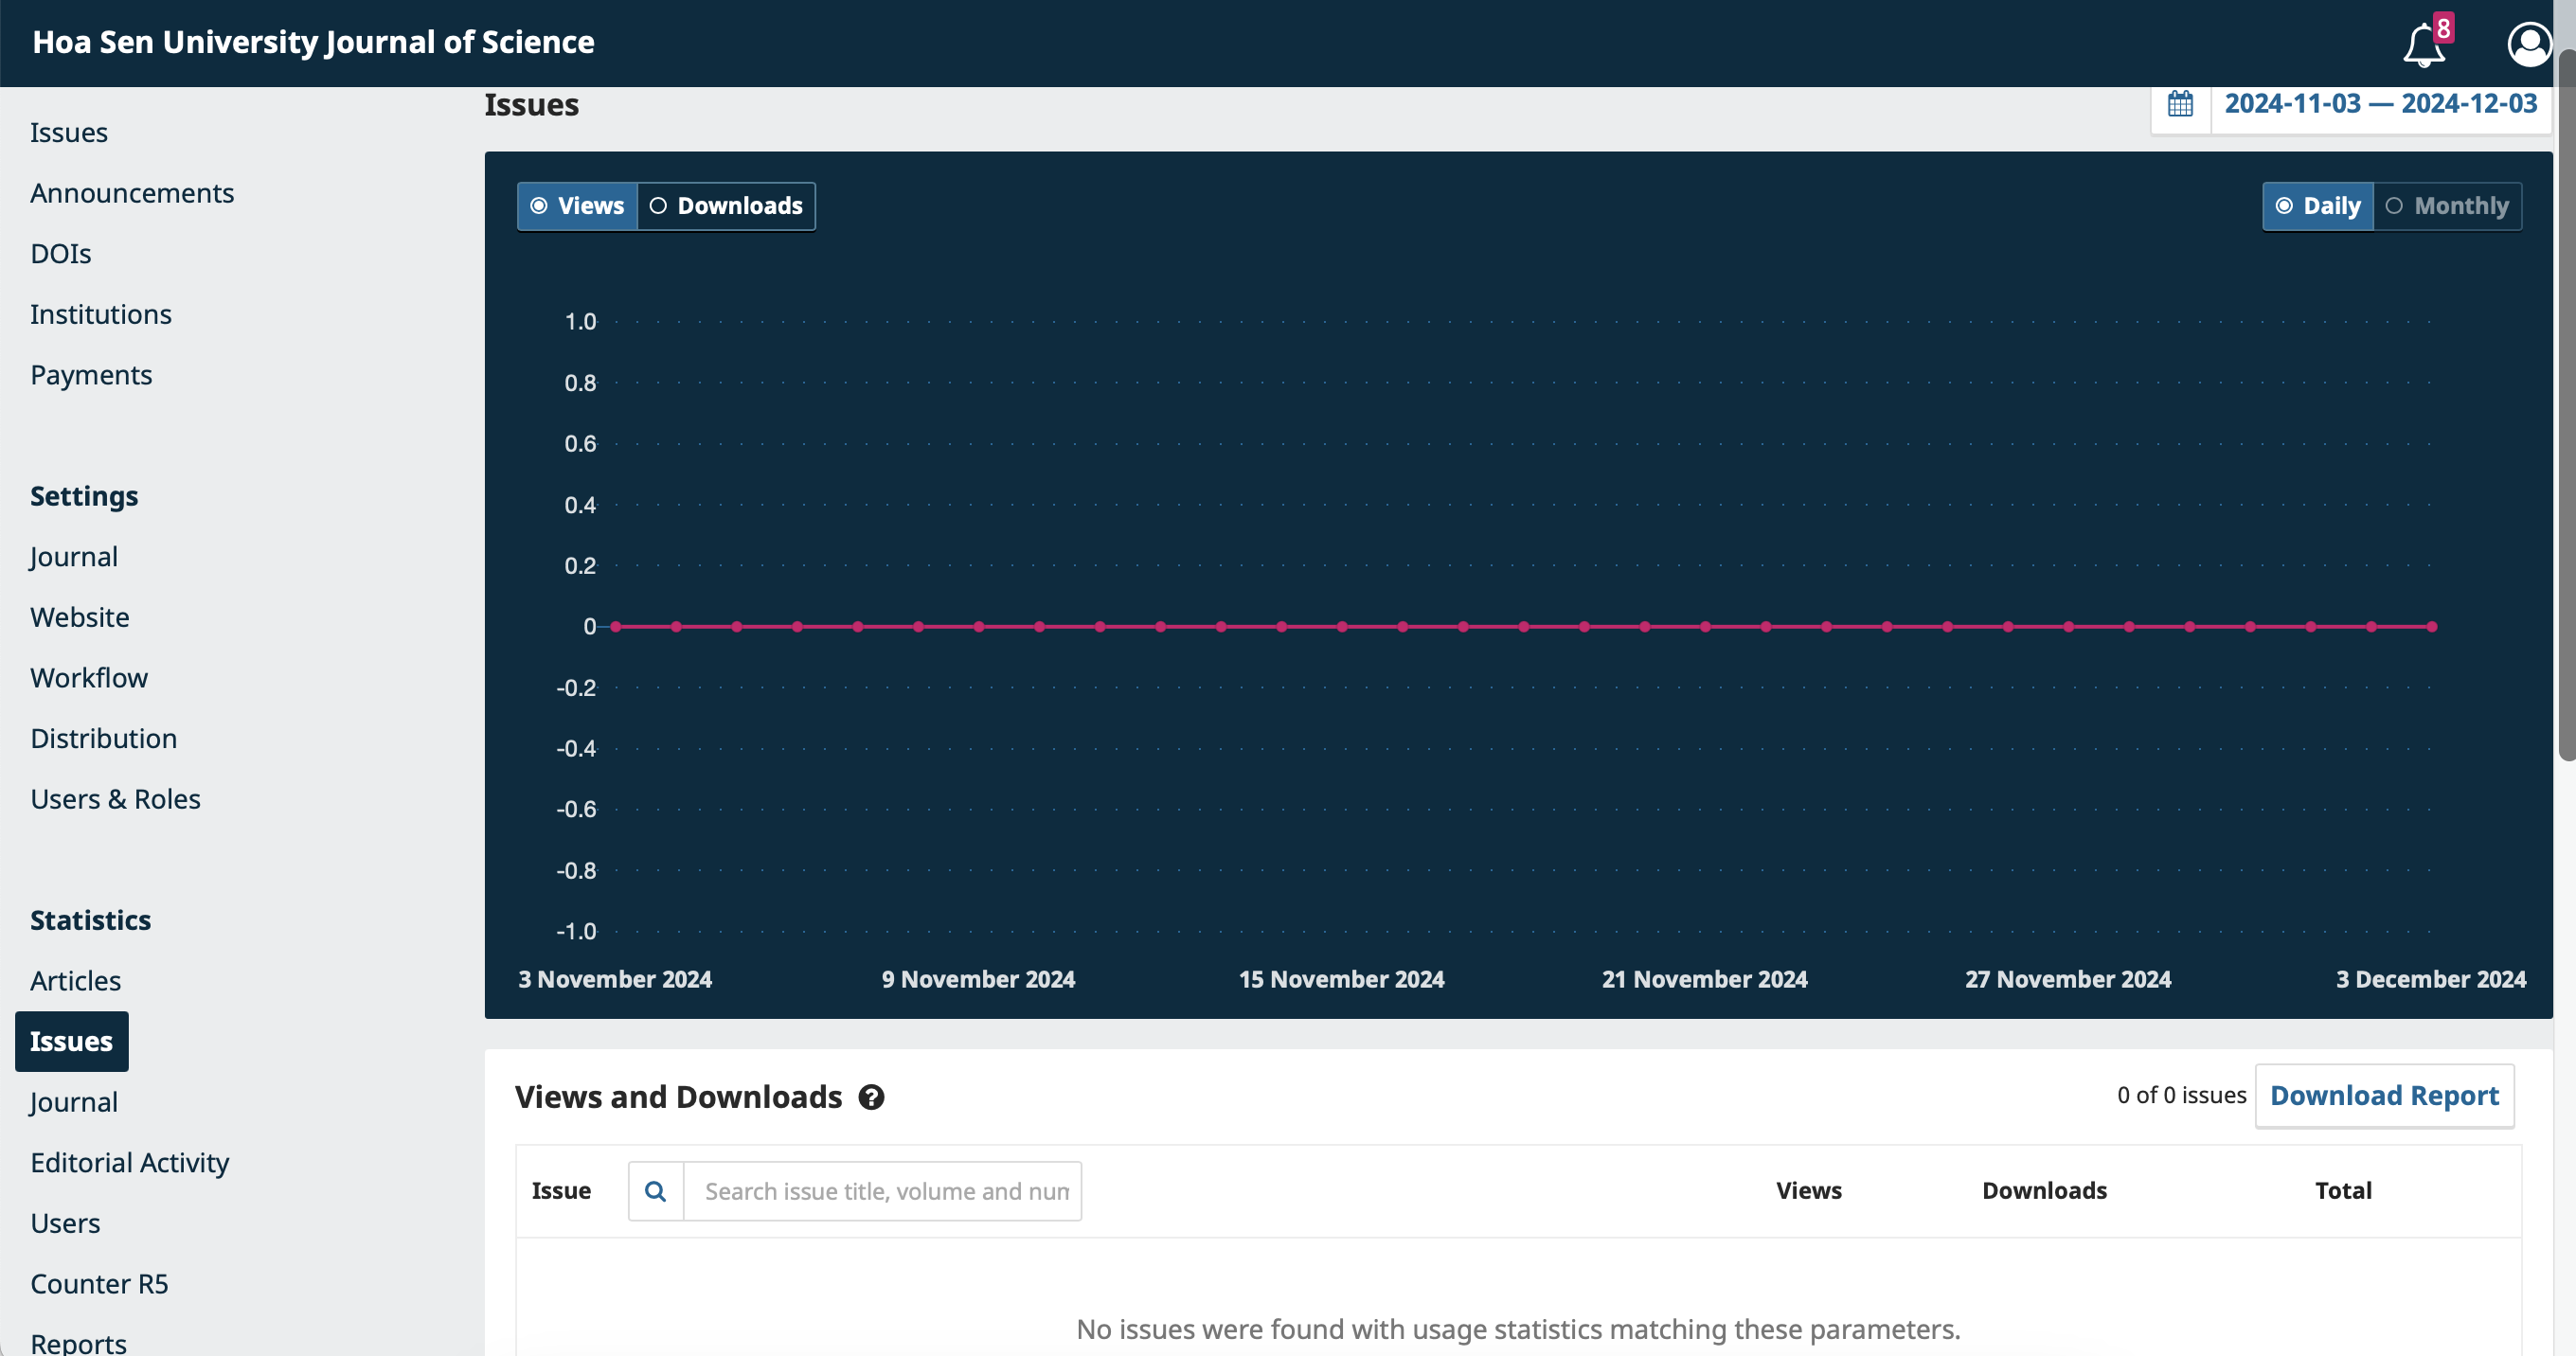
Task: Click the search magnifier icon
Action: pyautogui.click(x=655, y=1191)
